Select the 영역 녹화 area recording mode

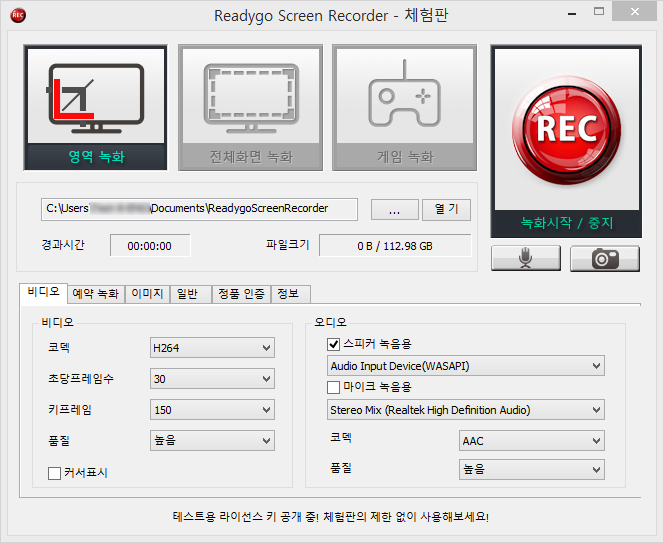tap(96, 108)
